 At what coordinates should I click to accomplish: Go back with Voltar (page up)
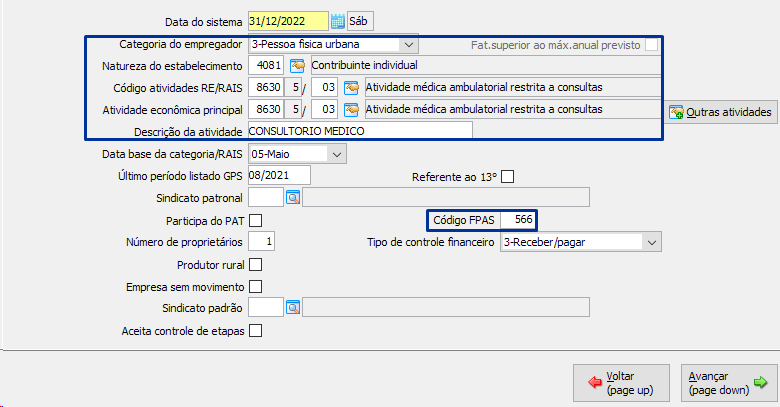click(x=621, y=383)
